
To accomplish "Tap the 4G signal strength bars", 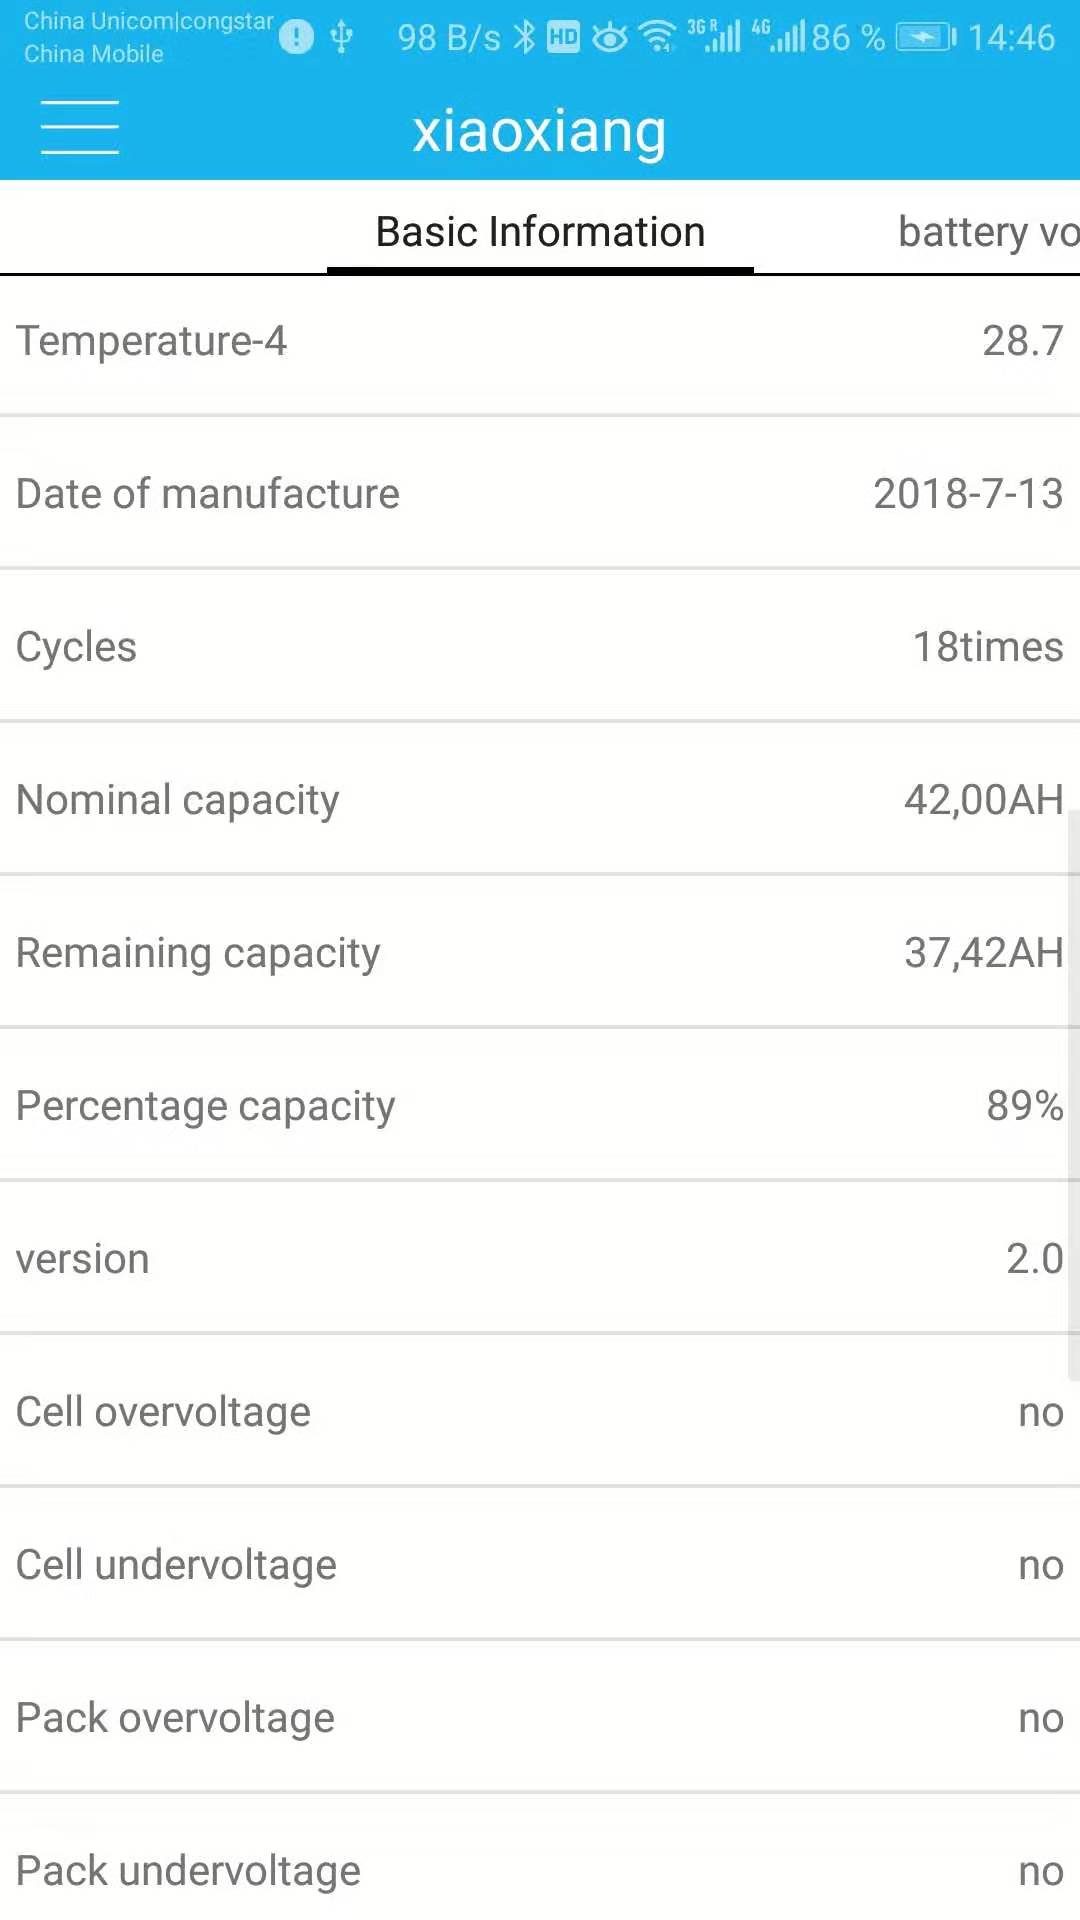I will click(781, 38).
